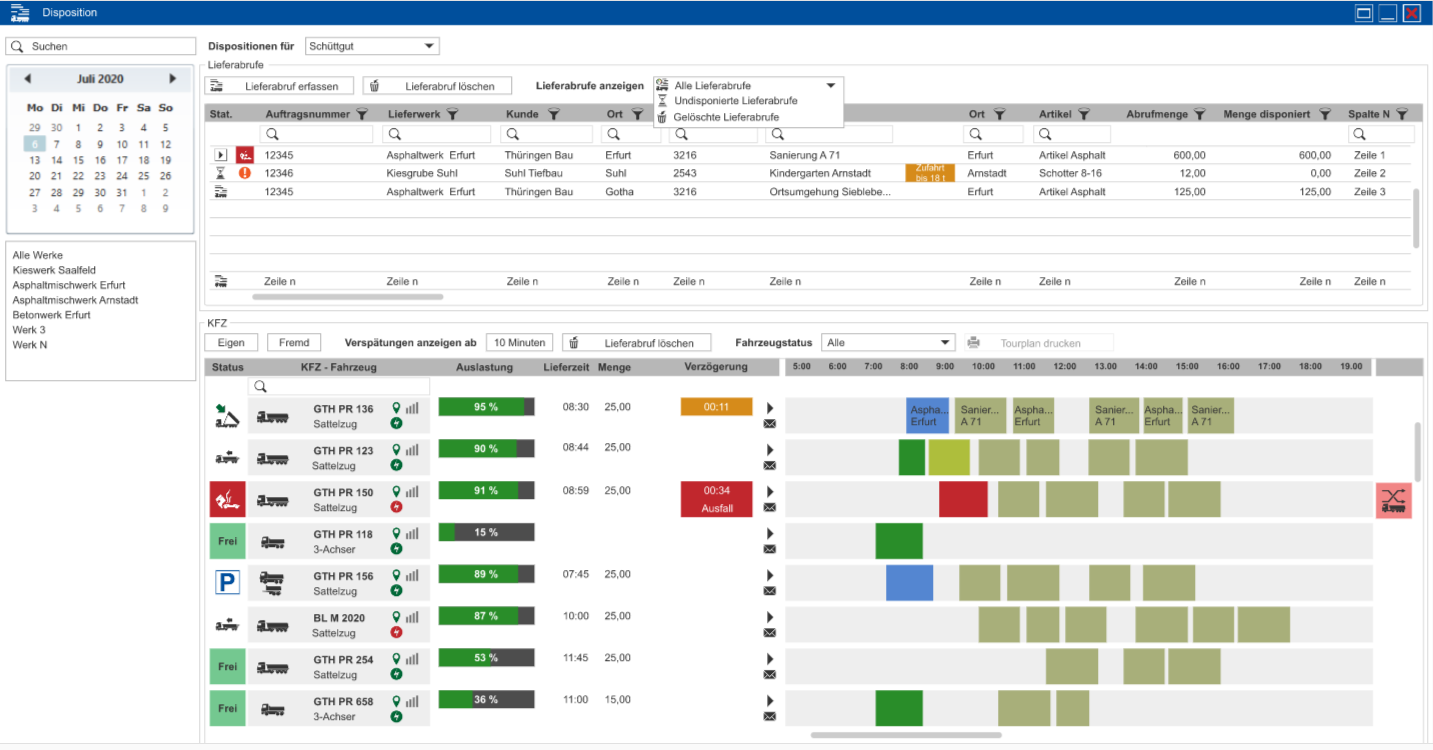Go to next month in calendar
The height and width of the screenshot is (750, 1433).
pyautogui.click(x=173, y=78)
